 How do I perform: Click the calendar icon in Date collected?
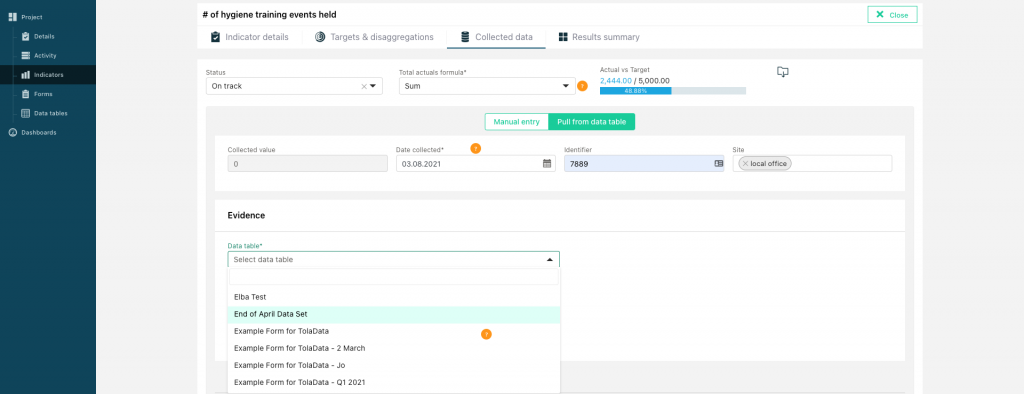tap(547, 164)
